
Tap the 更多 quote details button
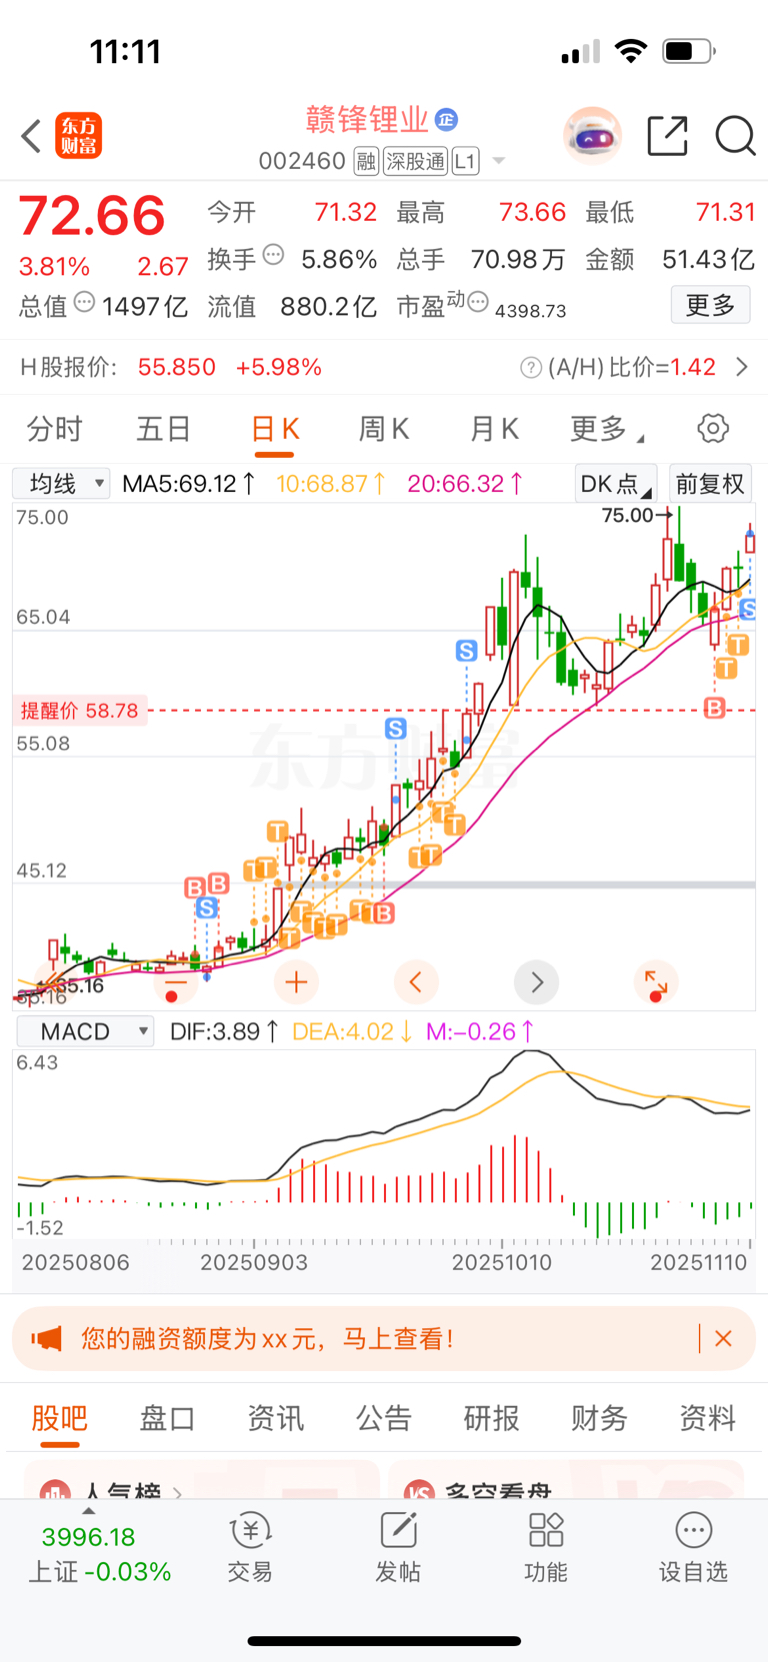(x=710, y=305)
